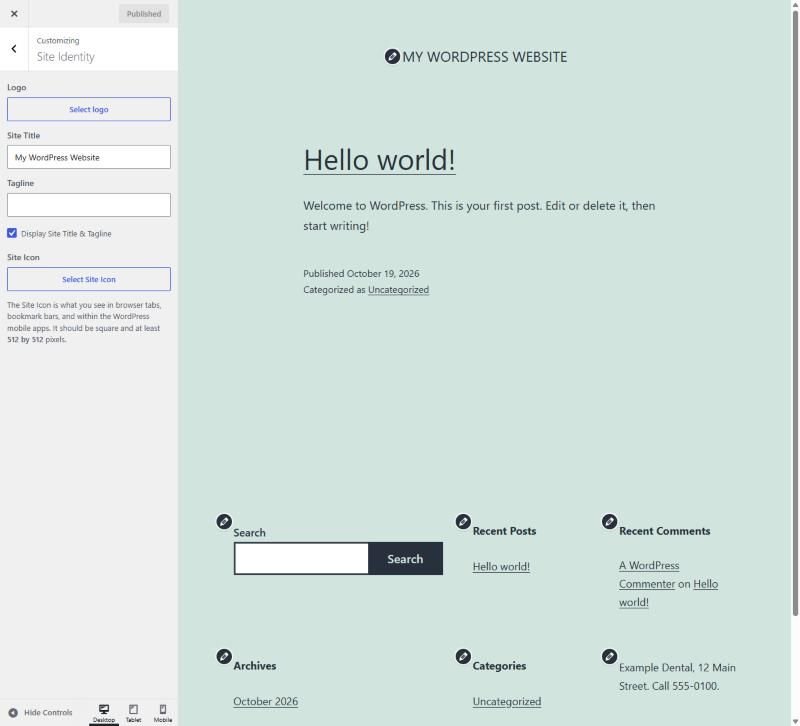Image resolution: width=800 pixels, height=726 pixels.
Task: Click the Site Icon description text
Action: pyautogui.click(x=84, y=322)
